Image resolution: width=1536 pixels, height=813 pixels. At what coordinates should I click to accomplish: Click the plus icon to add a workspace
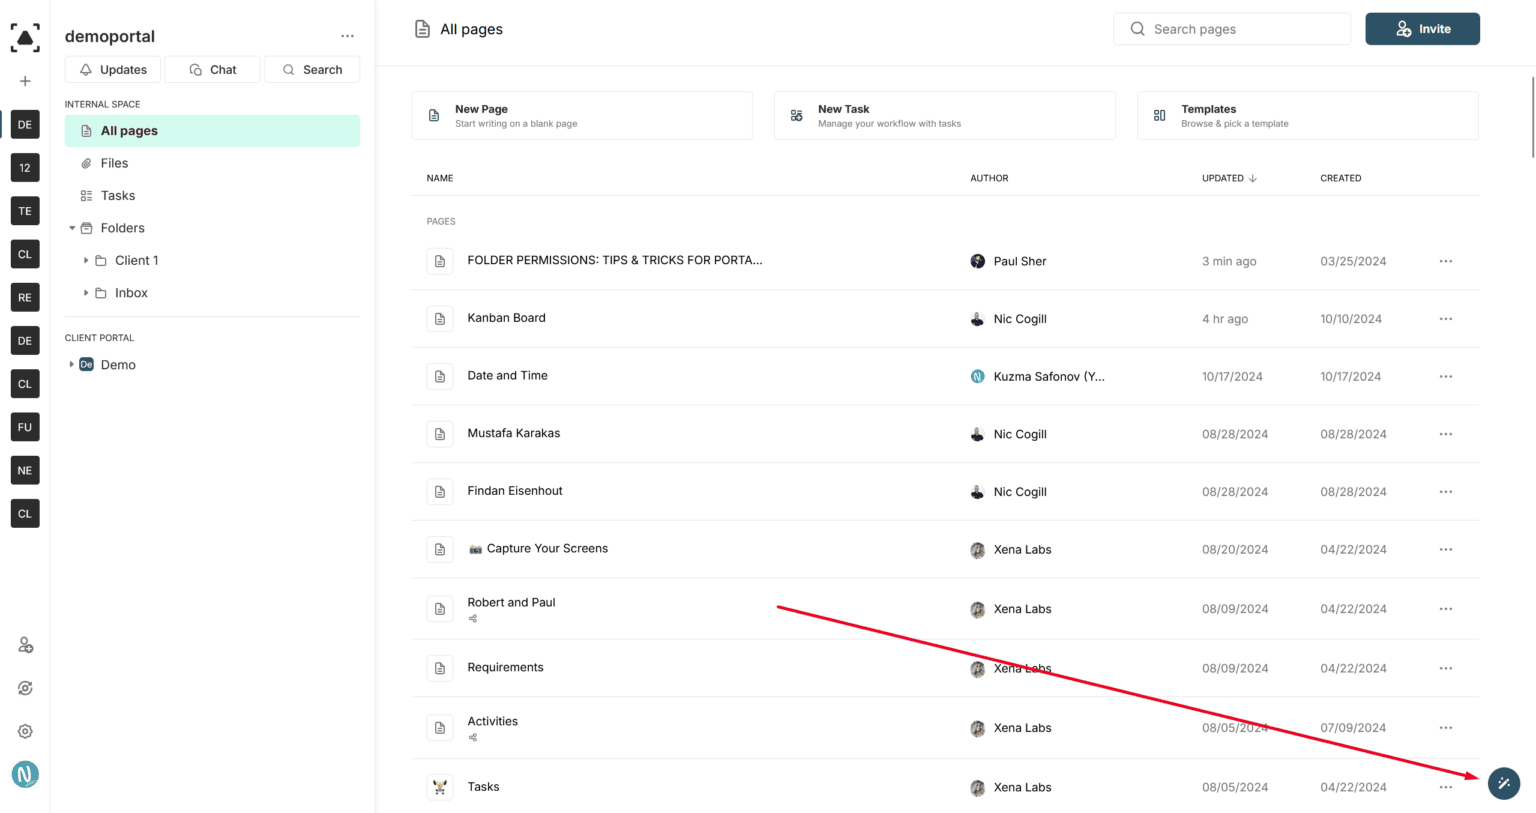click(x=24, y=81)
